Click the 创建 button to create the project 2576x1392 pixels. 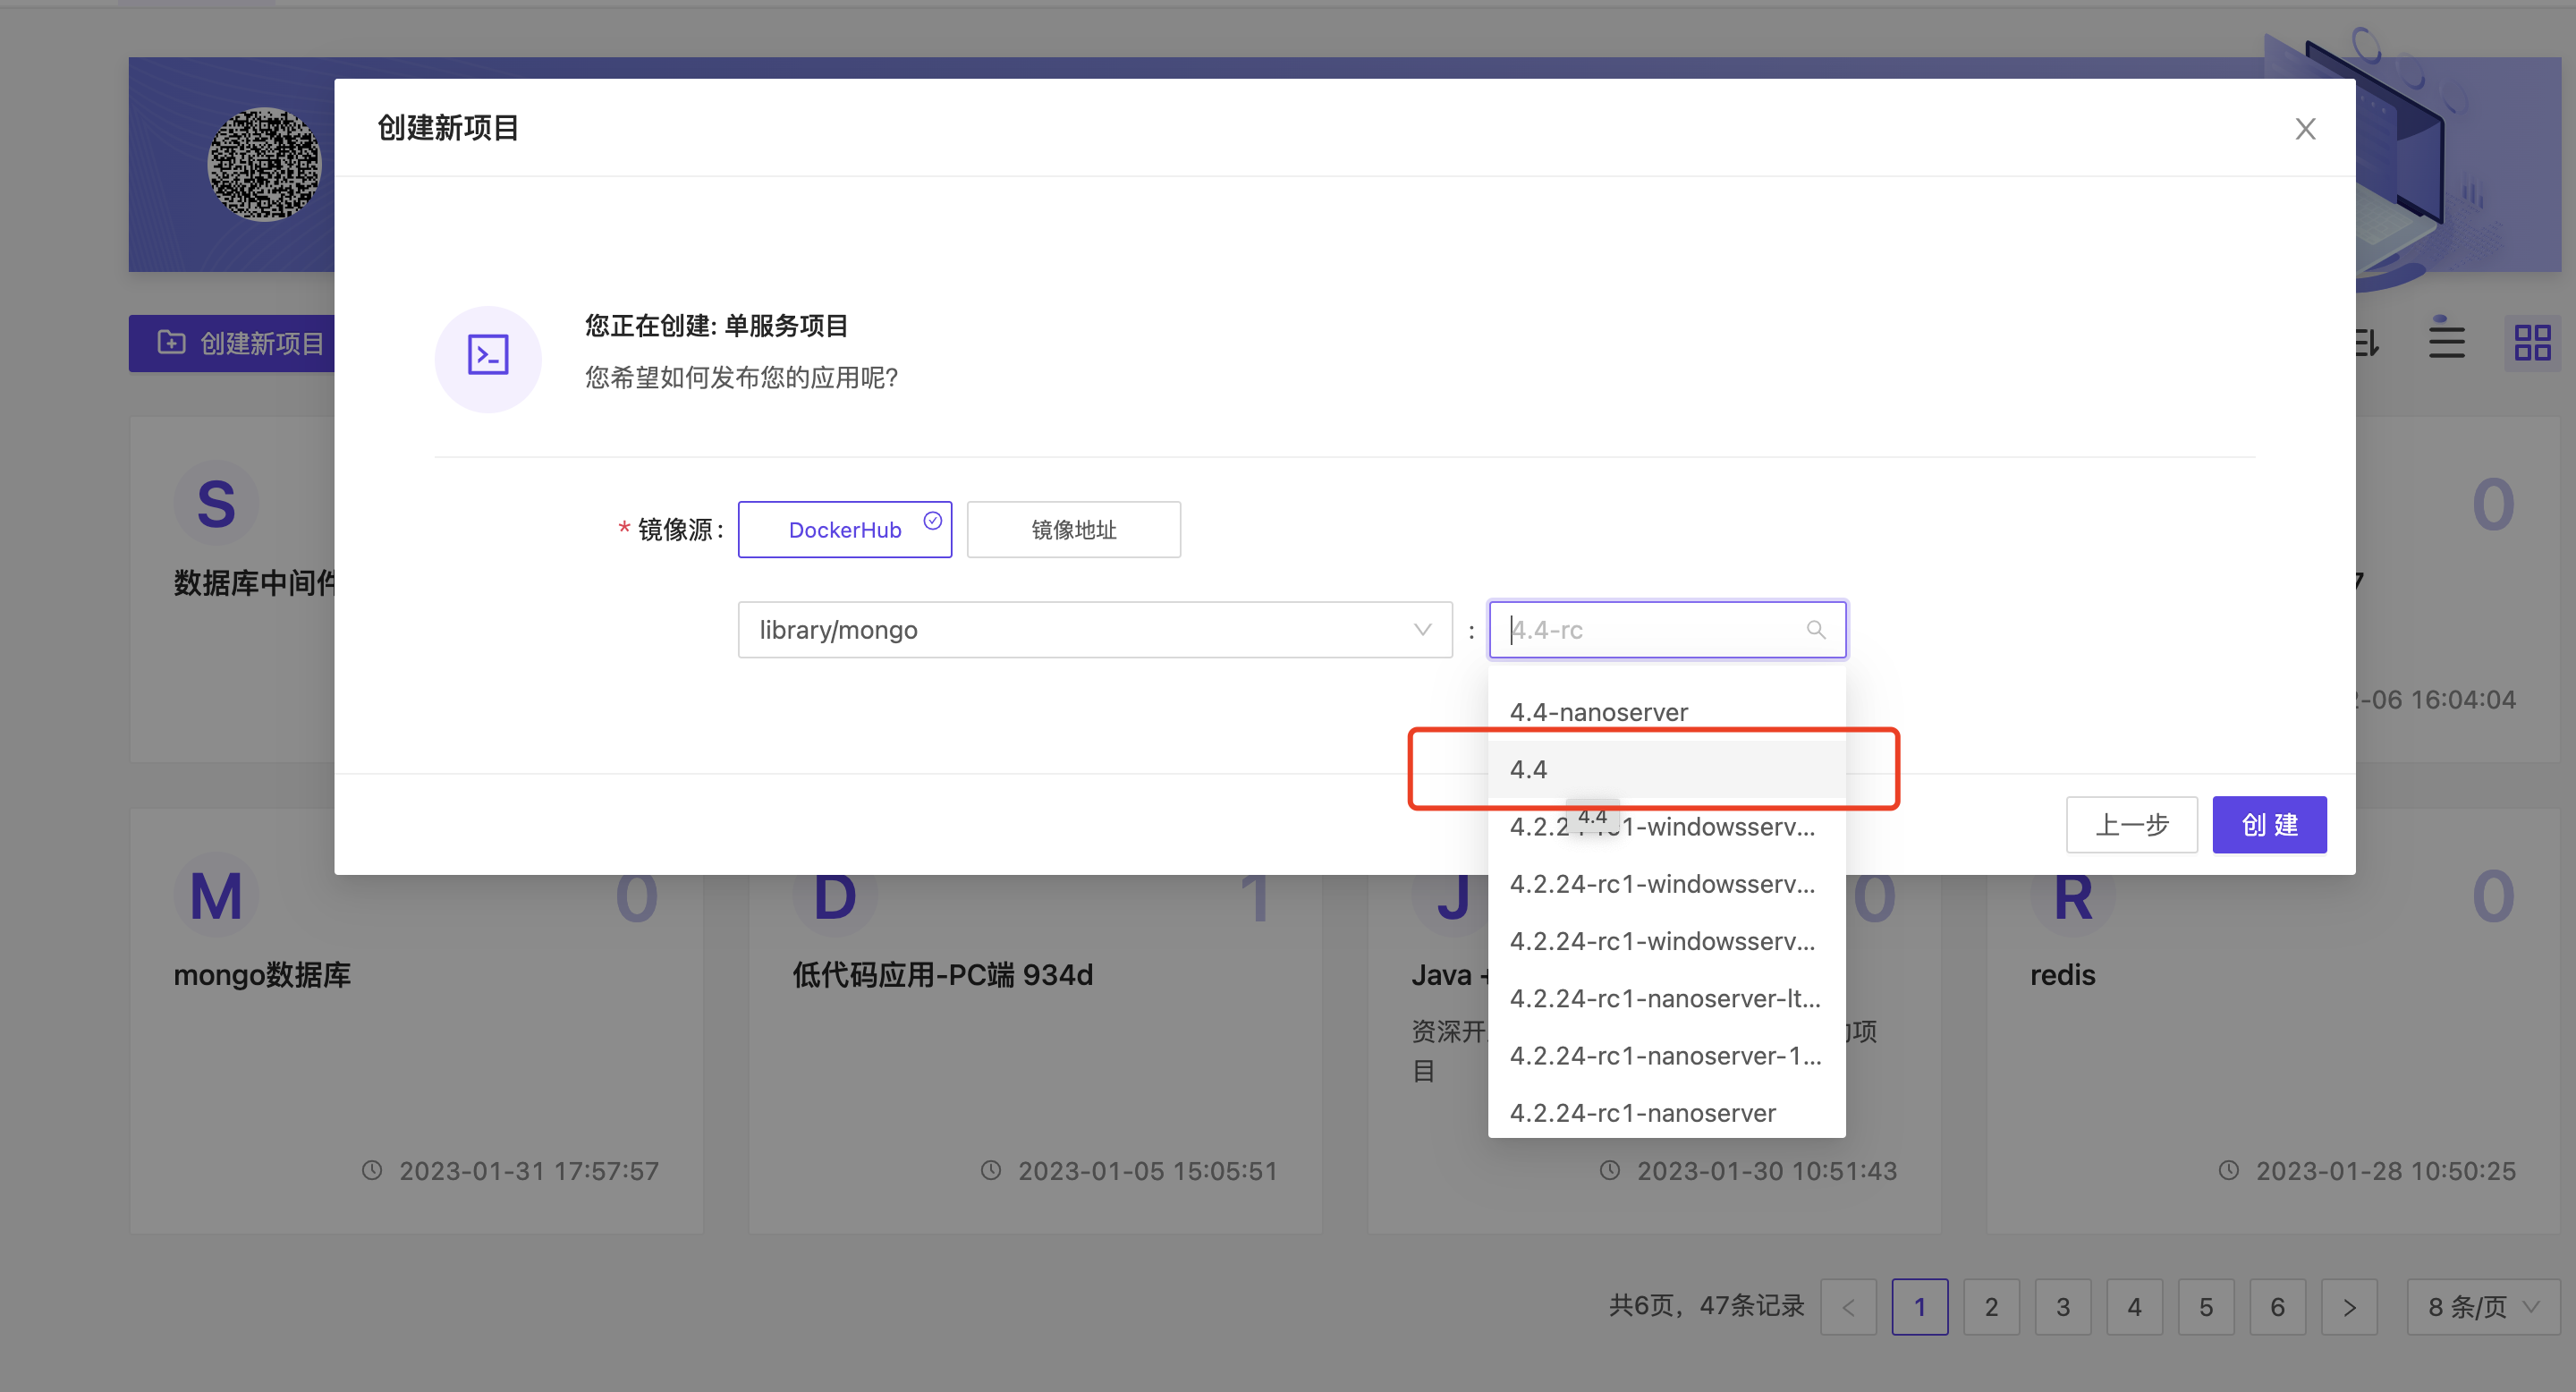[x=2269, y=824]
